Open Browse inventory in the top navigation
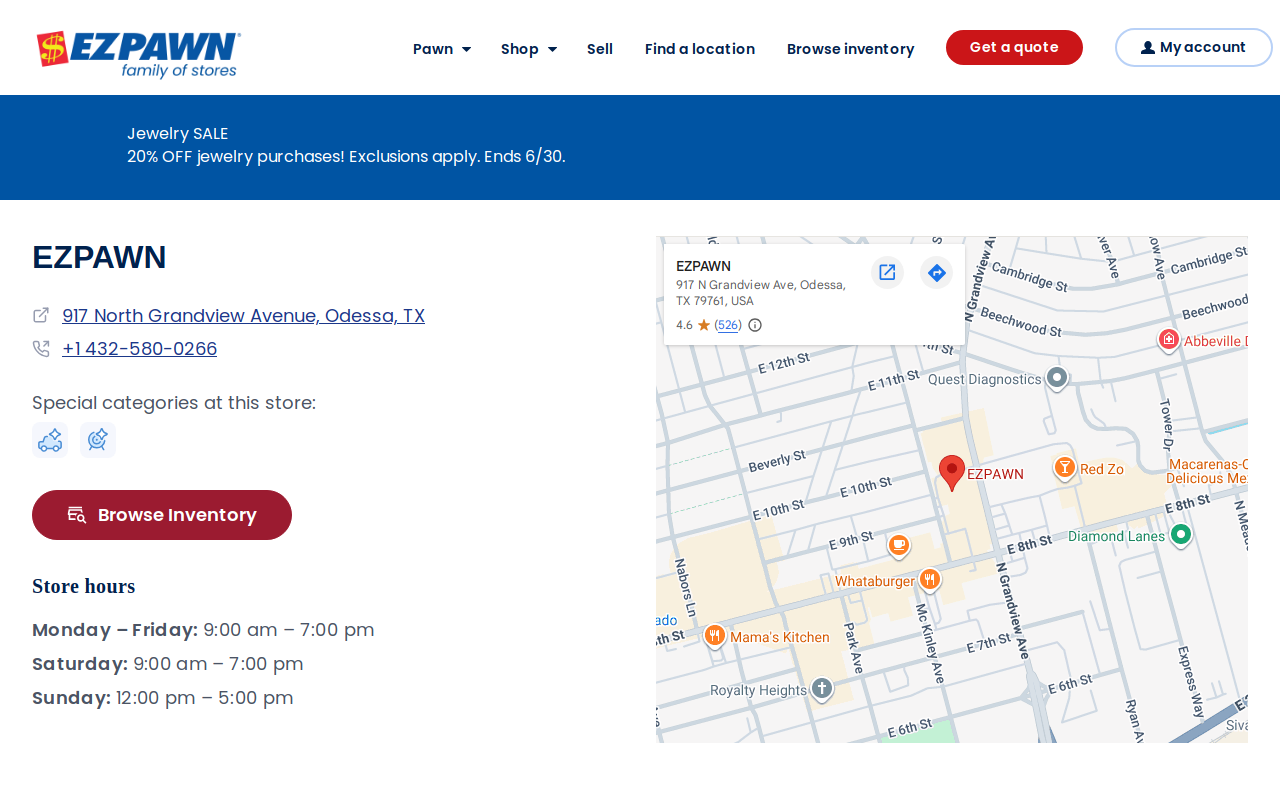The width and height of the screenshot is (1280, 800). (x=851, y=49)
